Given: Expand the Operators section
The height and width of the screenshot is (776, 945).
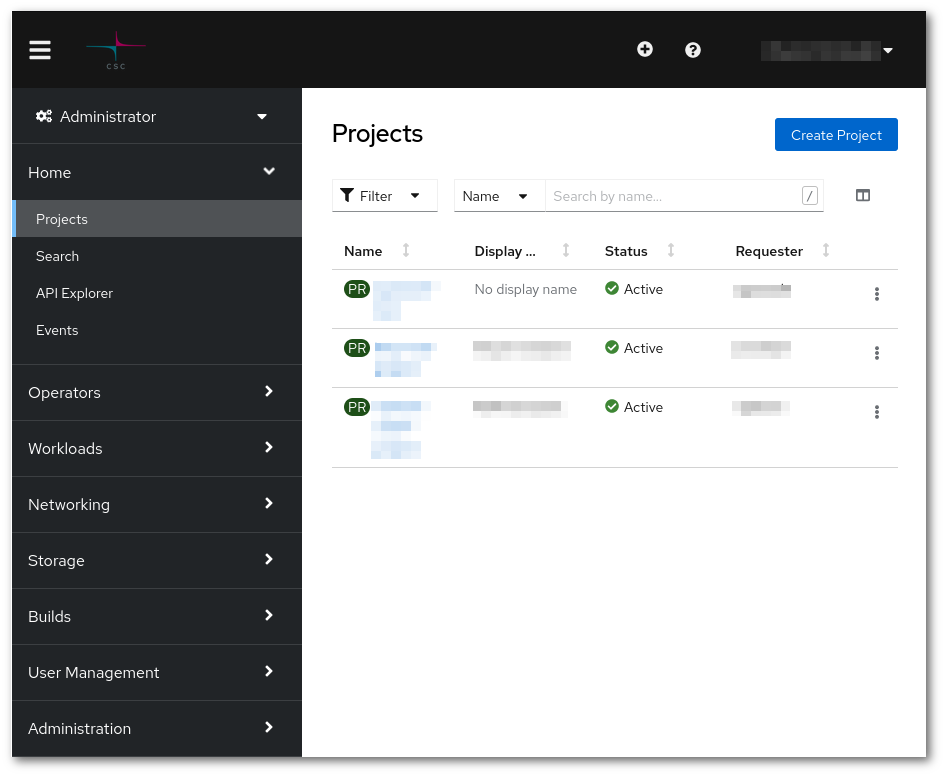Looking at the screenshot, I should (x=157, y=392).
